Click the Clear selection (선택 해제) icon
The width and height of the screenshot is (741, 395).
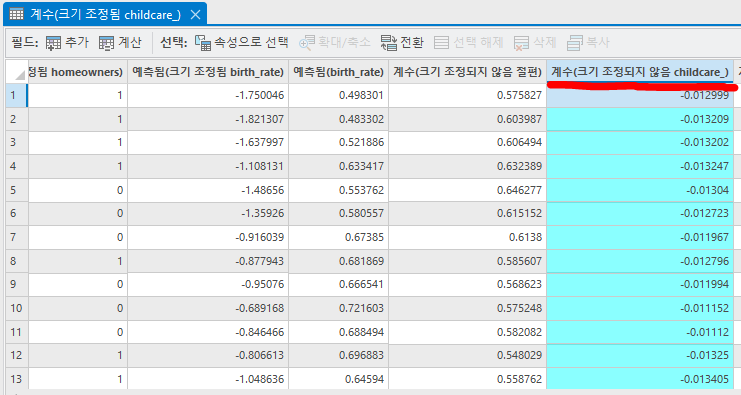(441, 43)
